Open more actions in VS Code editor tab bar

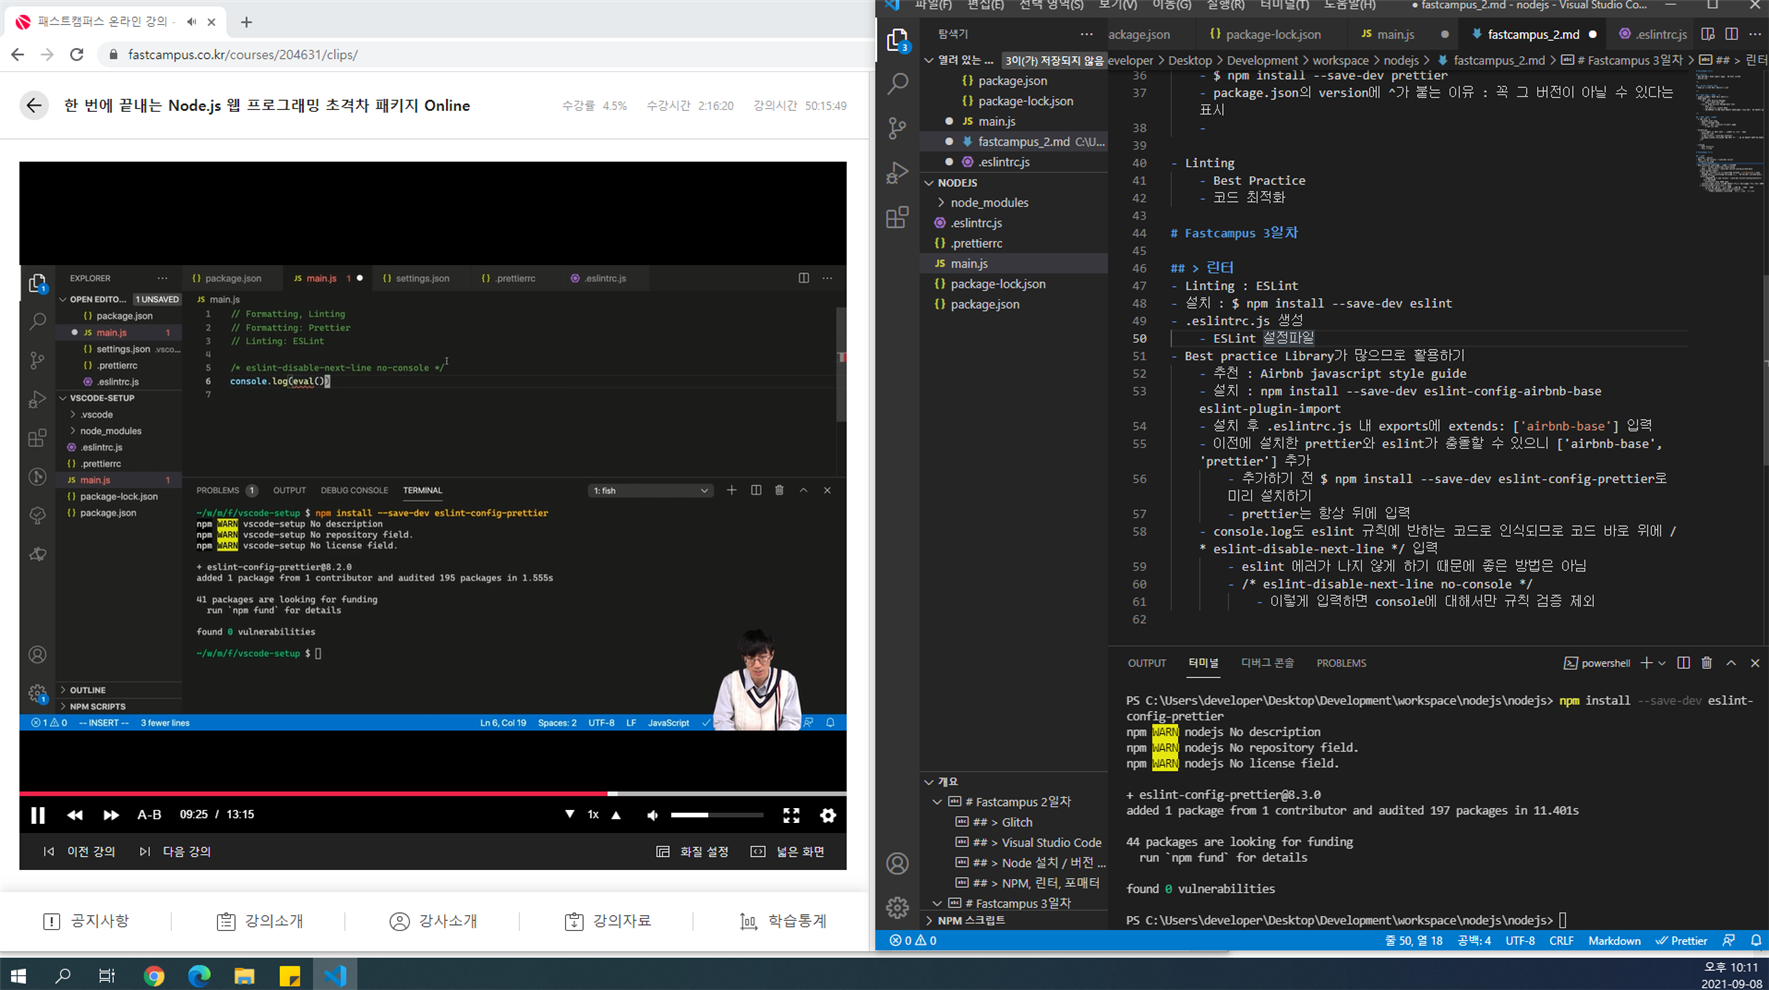[1755, 34]
